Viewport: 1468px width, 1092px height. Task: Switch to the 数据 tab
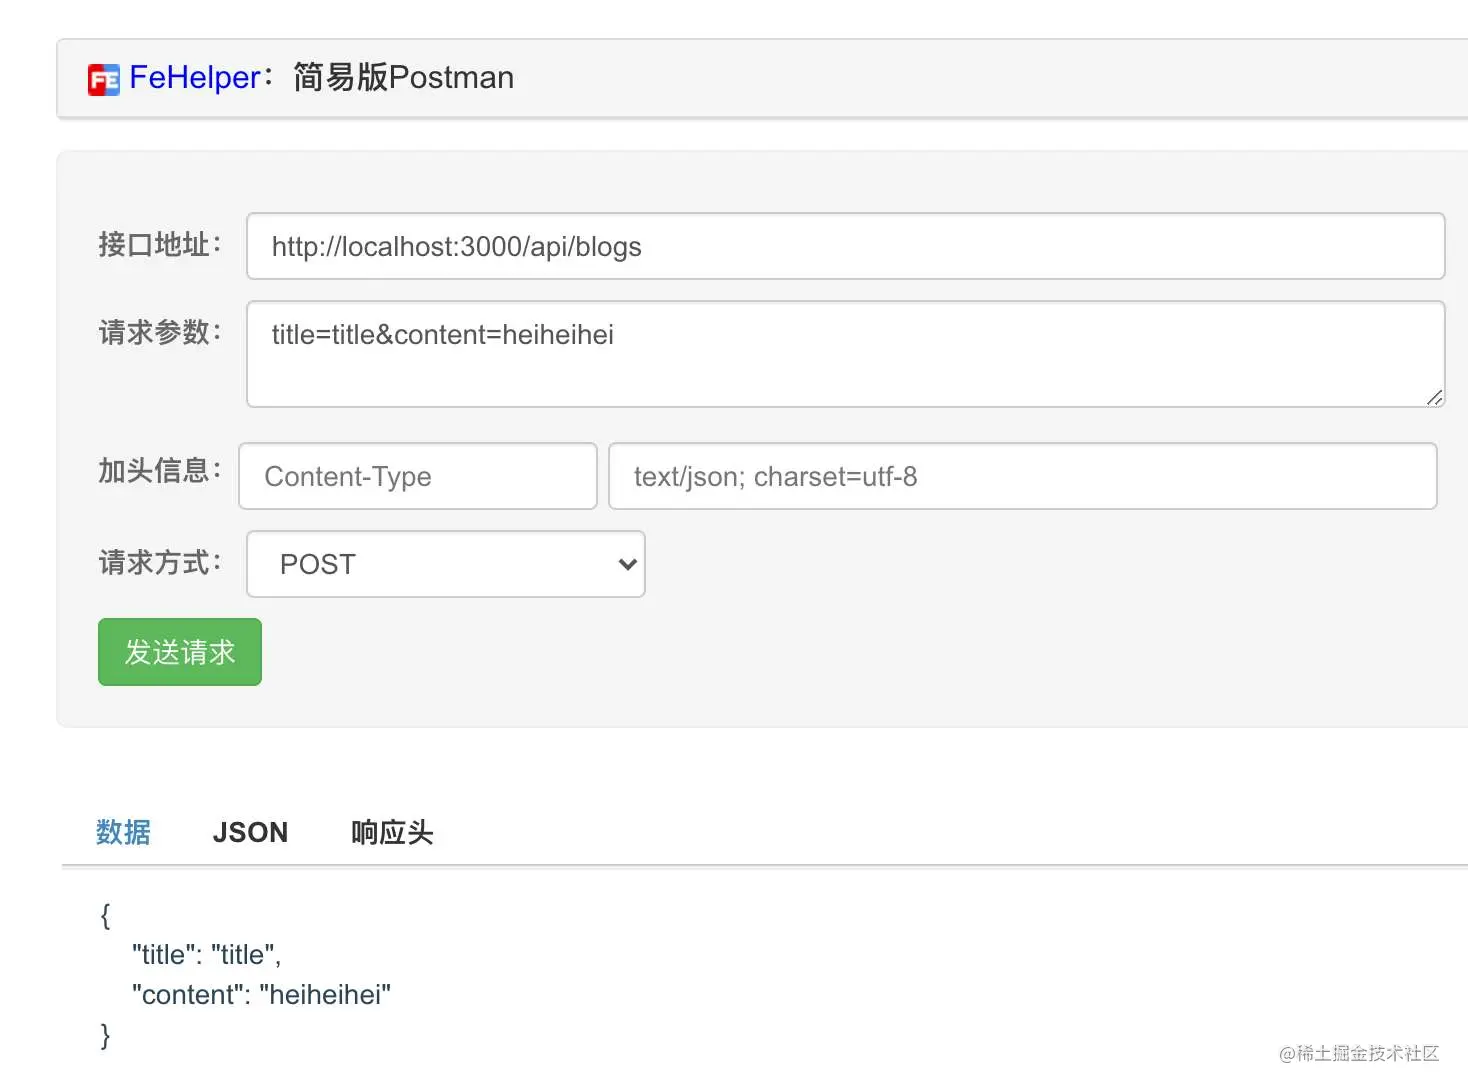(123, 832)
